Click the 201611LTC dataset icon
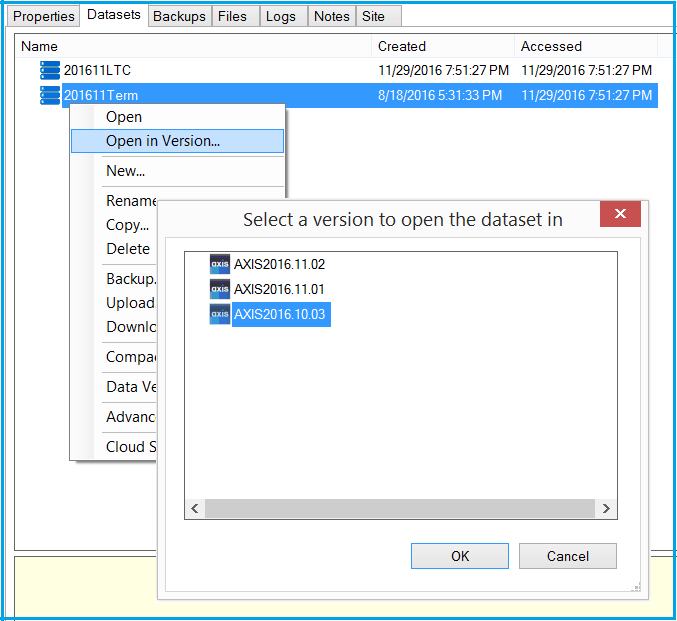The height and width of the screenshot is (621, 677). pos(50,70)
